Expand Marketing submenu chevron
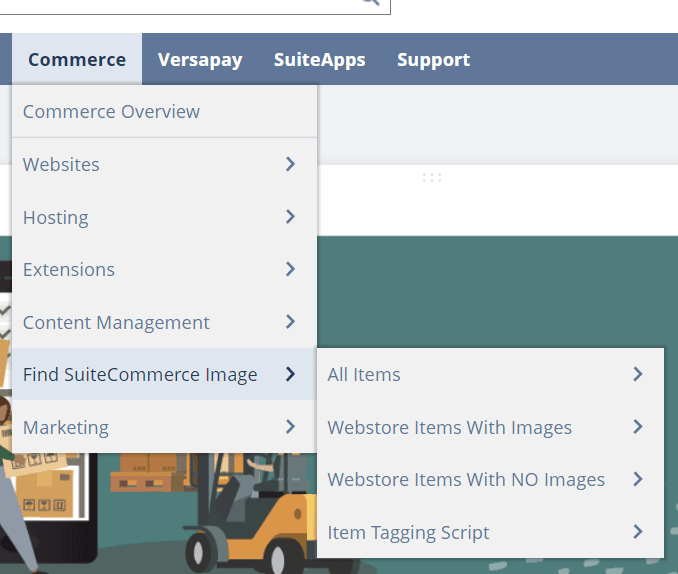 point(291,427)
